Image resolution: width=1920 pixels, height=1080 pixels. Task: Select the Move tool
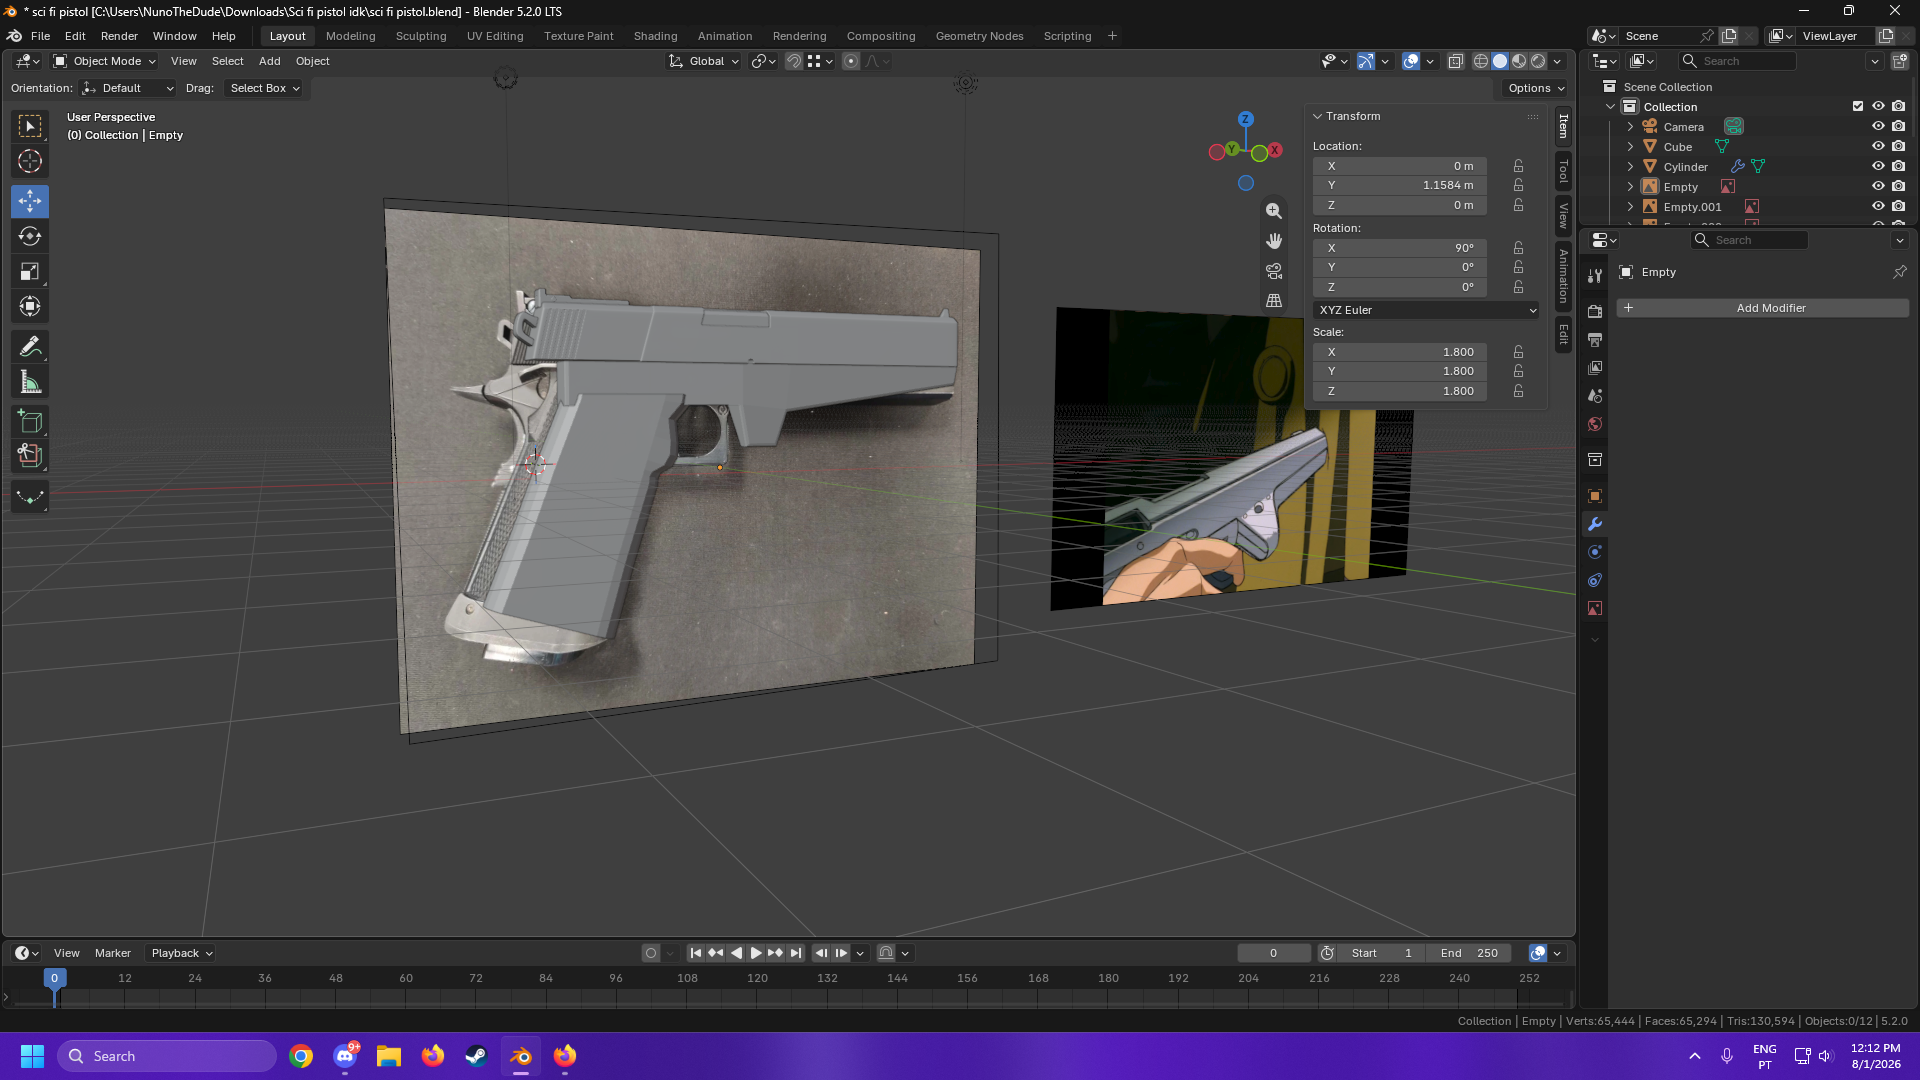(30, 201)
